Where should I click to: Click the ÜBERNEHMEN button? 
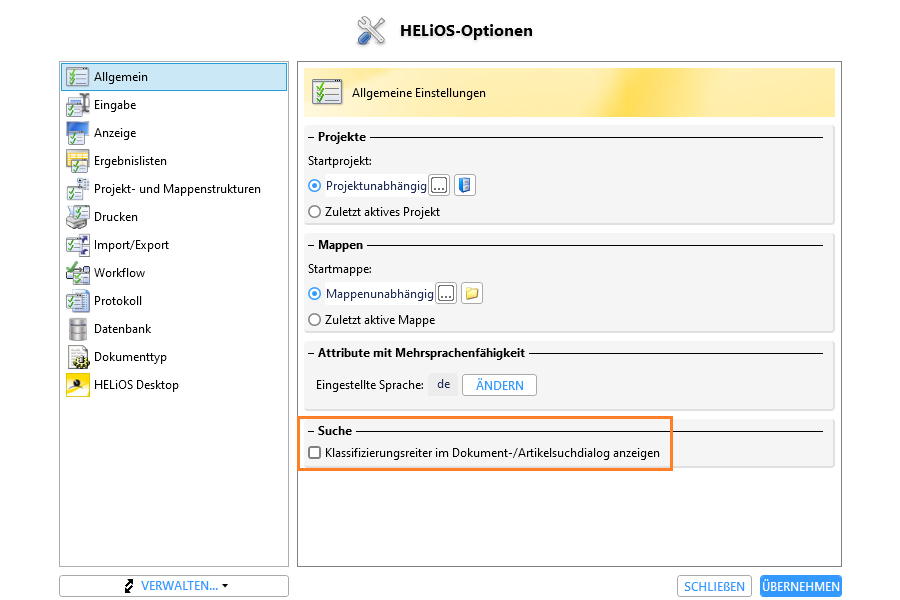tap(801, 586)
